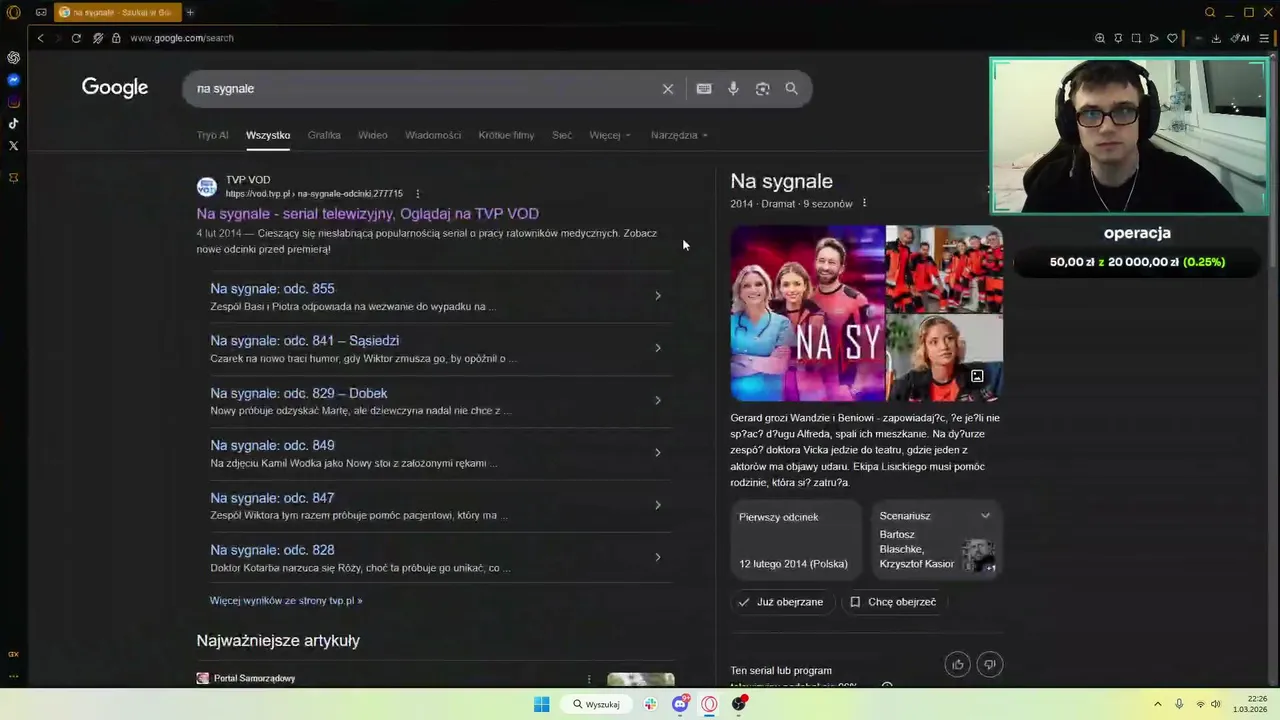Start voice search with the microphone
This screenshot has width=1280, height=720.
coord(733,89)
